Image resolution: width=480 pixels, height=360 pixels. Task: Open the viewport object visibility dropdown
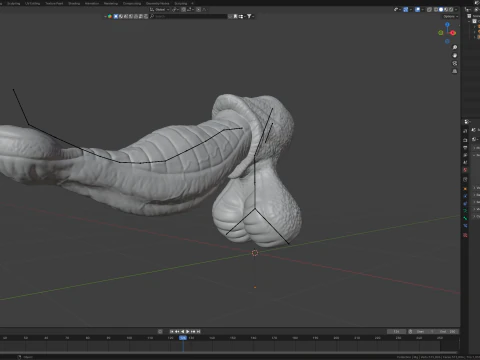[x=397, y=9]
